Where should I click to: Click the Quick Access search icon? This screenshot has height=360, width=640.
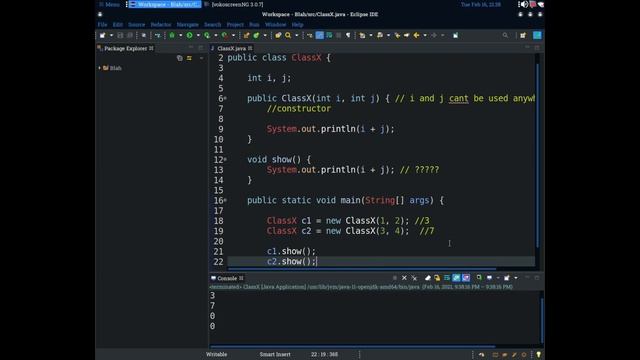(x=505, y=36)
